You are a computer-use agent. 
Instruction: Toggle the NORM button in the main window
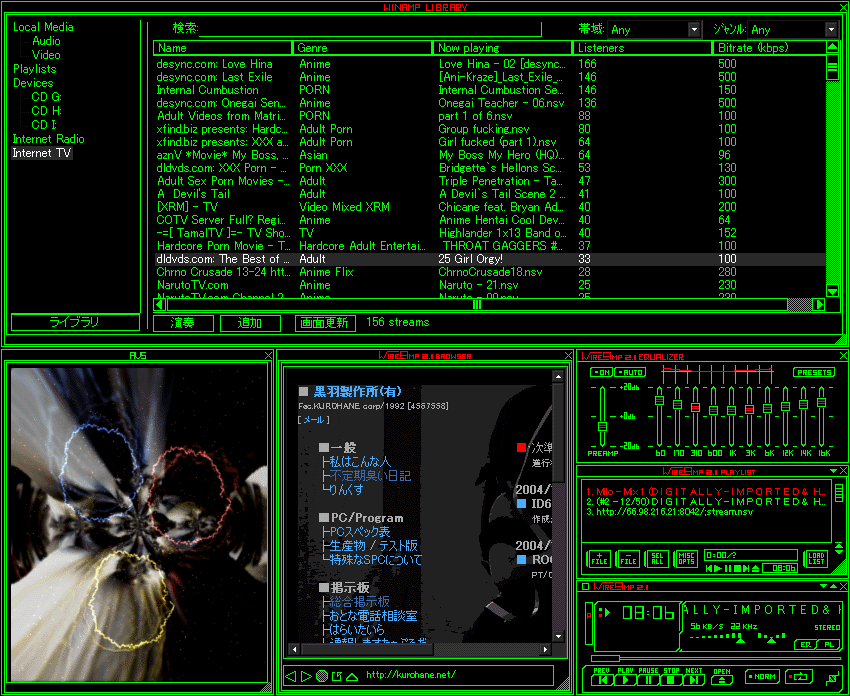coord(762,676)
